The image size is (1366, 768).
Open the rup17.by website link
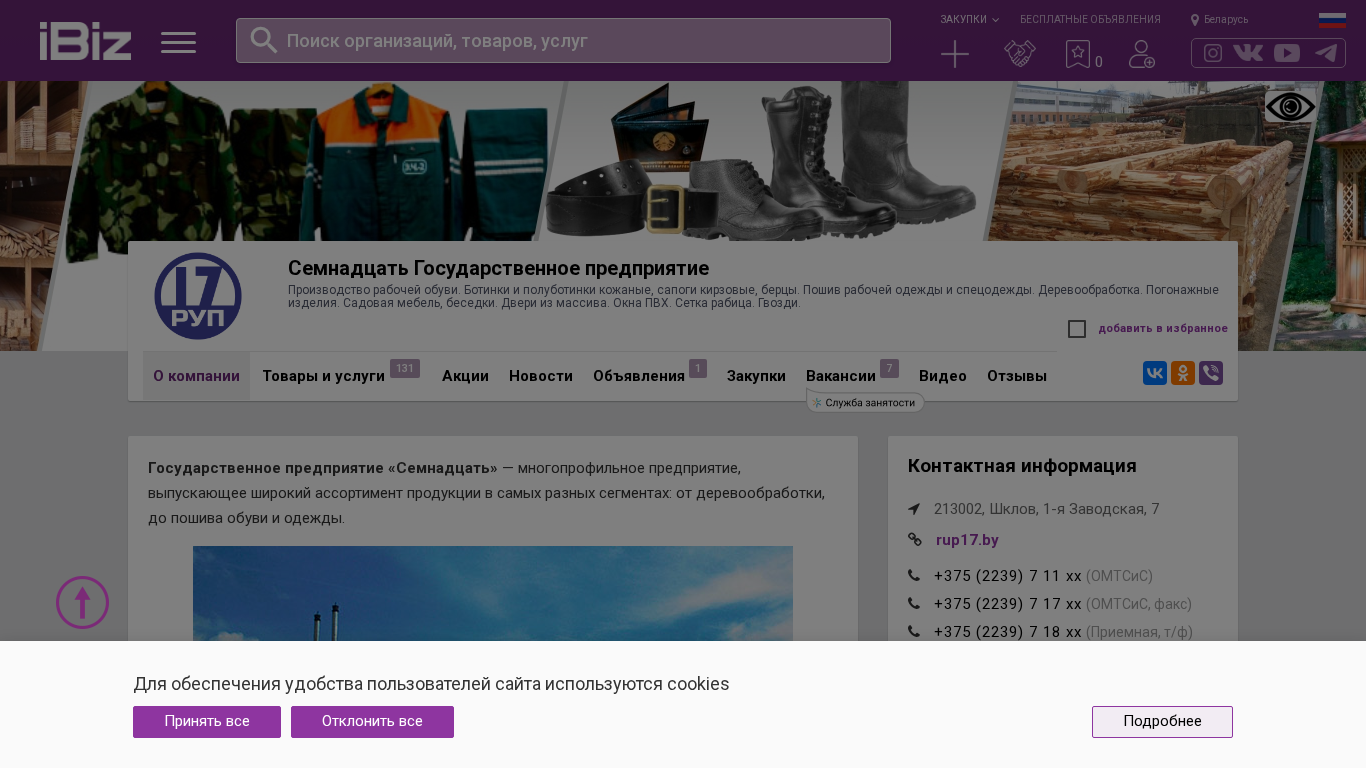click(x=967, y=540)
